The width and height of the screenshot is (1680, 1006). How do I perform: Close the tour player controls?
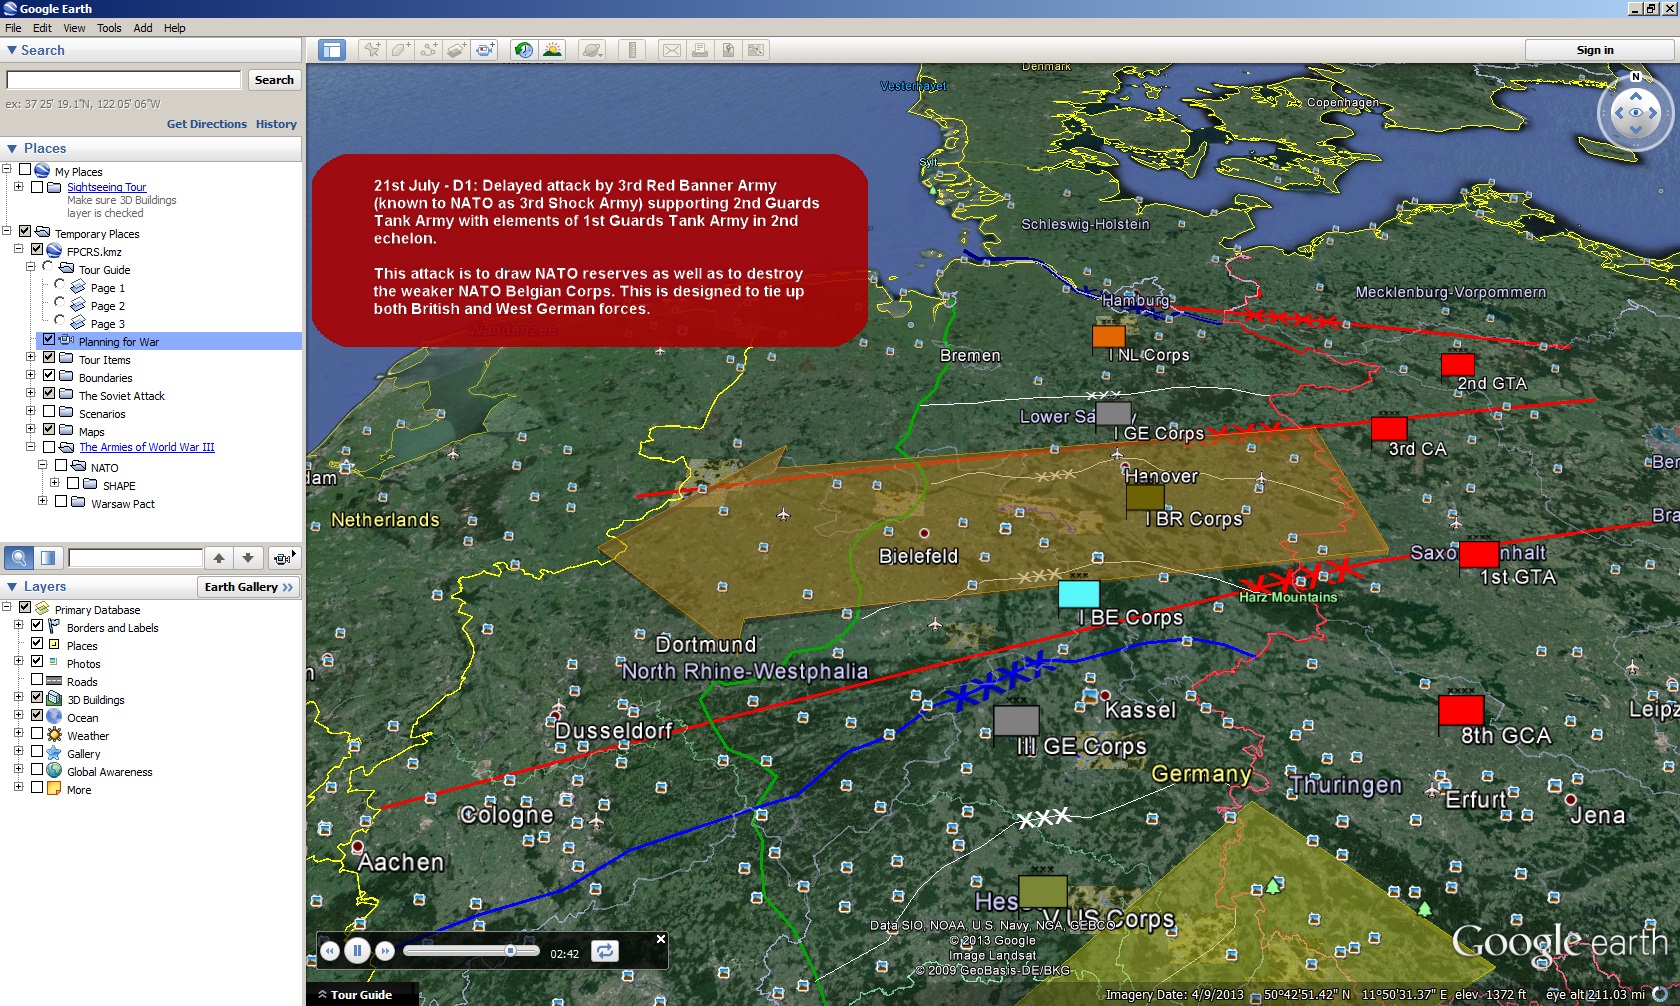click(660, 939)
